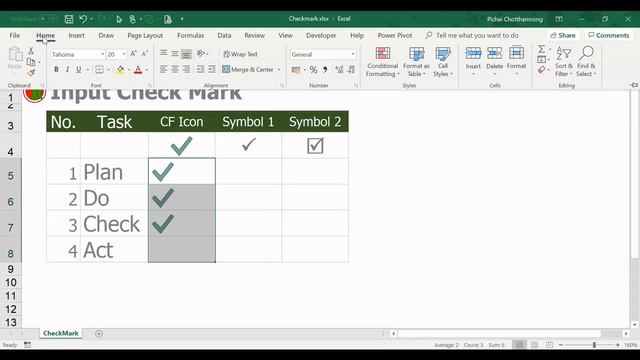Increase decimal places
This screenshot has height=360, width=640.
pos(339,70)
